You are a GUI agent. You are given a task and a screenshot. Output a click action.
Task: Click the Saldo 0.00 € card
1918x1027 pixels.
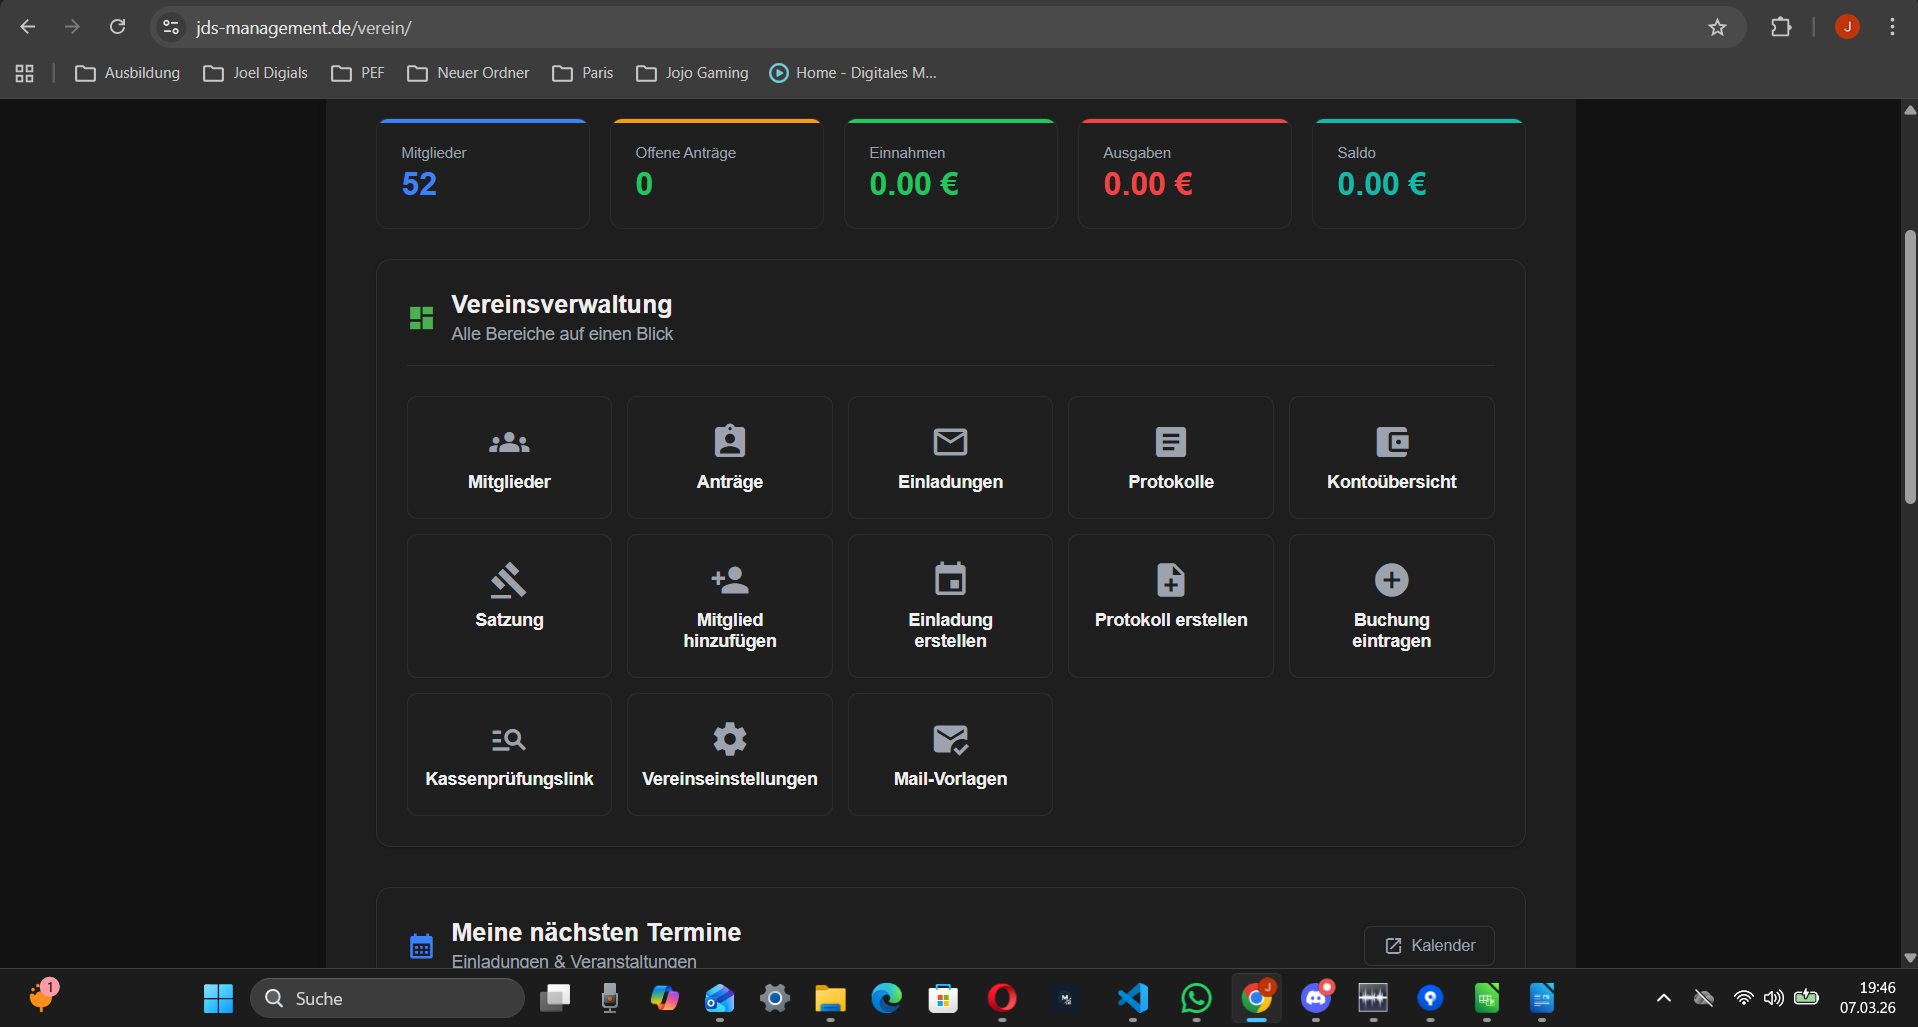pyautogui.click(x=1419, y=174)
